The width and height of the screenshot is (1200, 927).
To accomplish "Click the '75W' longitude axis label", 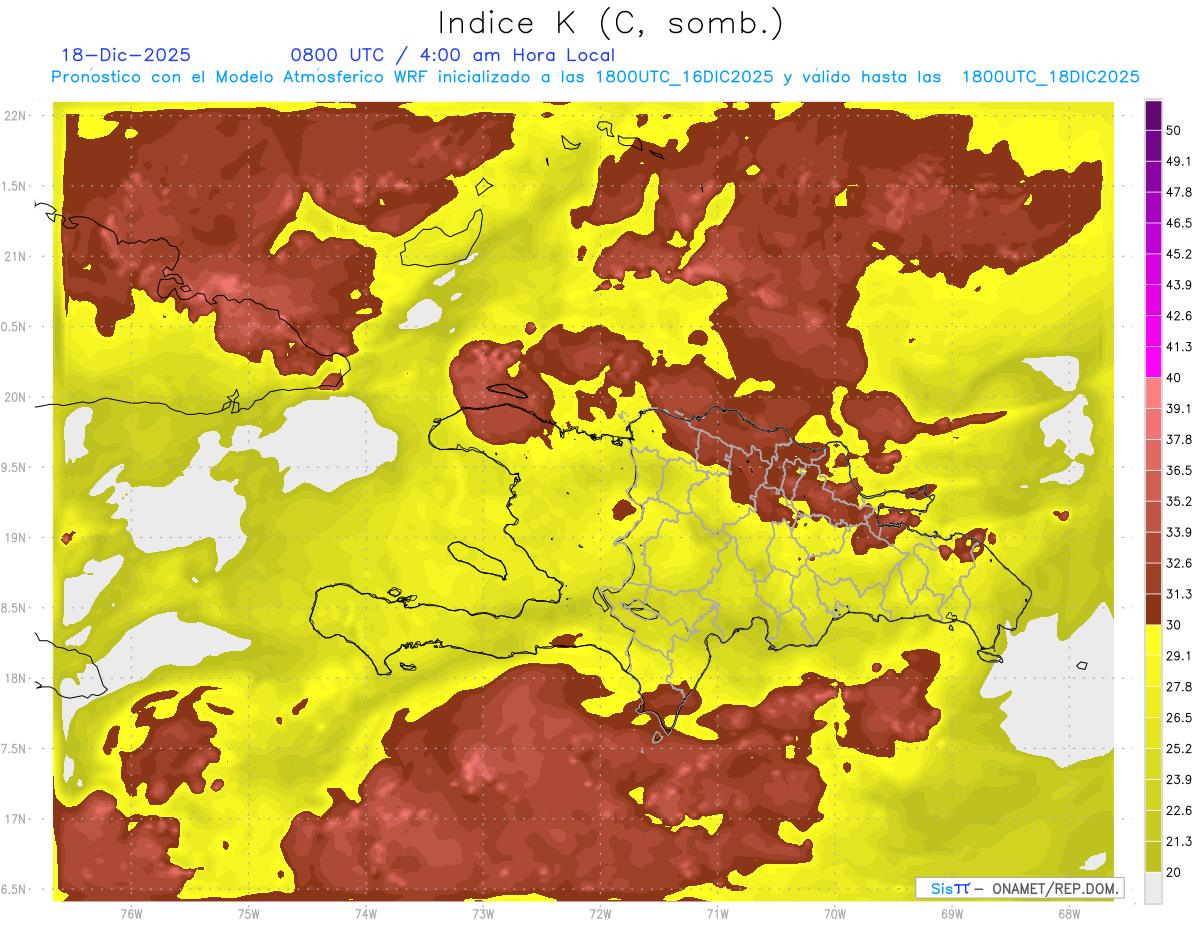I will [249, 913].
